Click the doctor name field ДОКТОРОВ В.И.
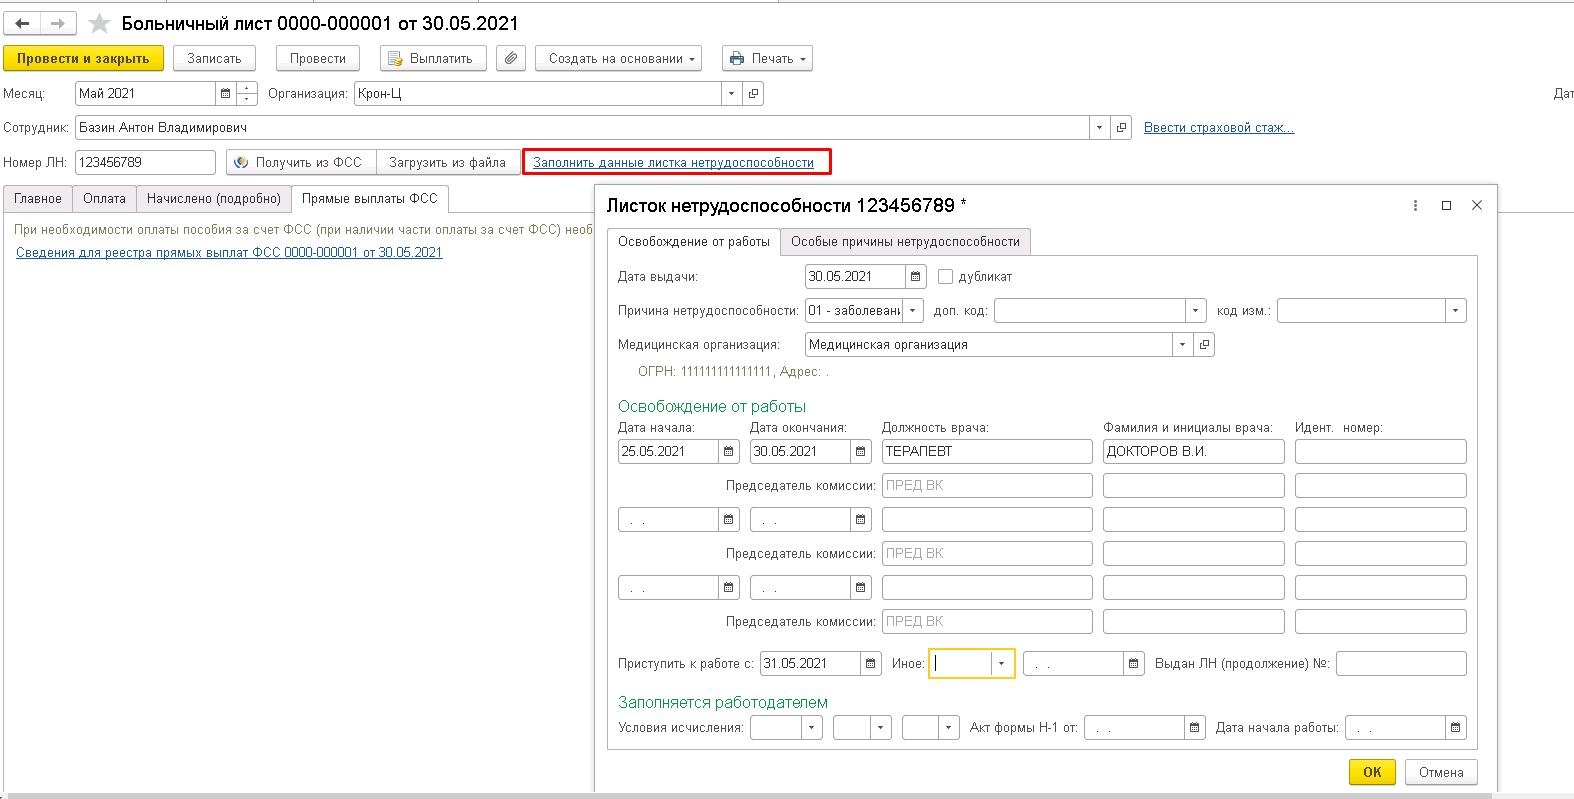The width and height of the screenshot is (1574, 799). 1194,452
